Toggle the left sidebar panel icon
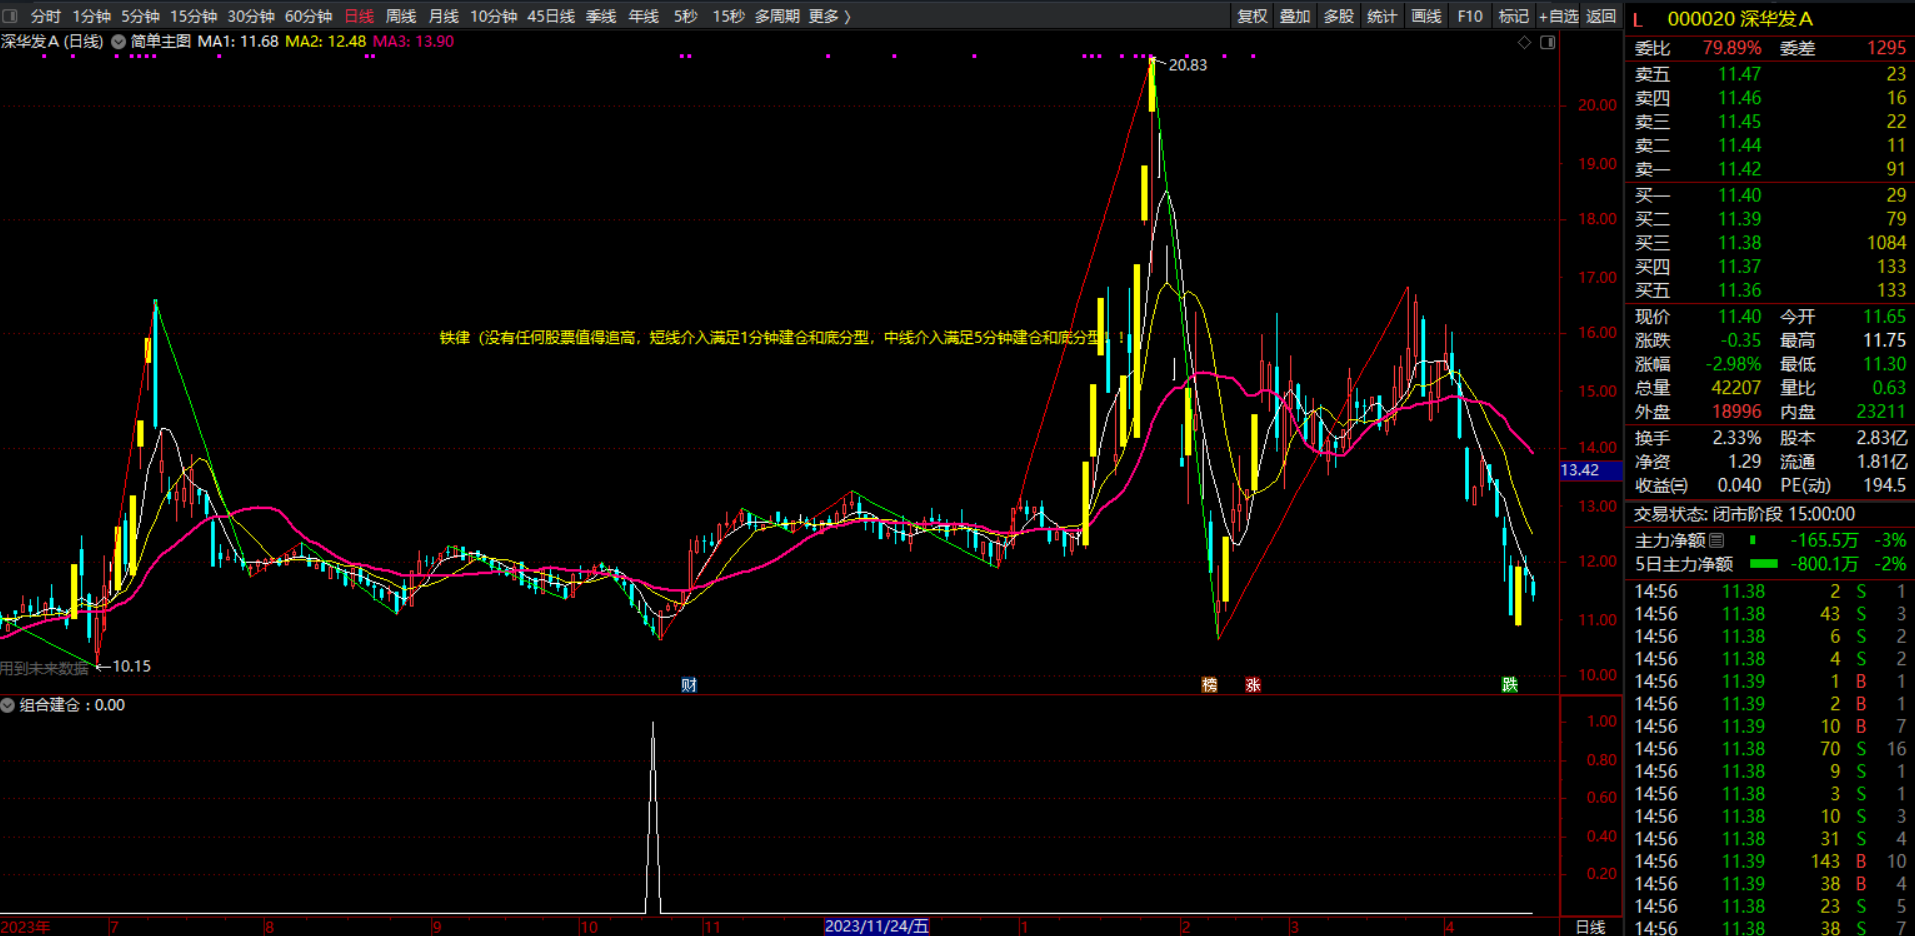 pyautogui.click(x=10, y=16)
